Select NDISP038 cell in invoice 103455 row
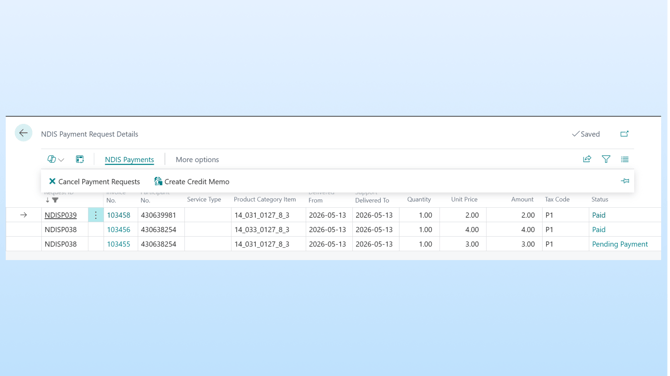The height and width of the screenshot is (376, 670). pos(65,244)
